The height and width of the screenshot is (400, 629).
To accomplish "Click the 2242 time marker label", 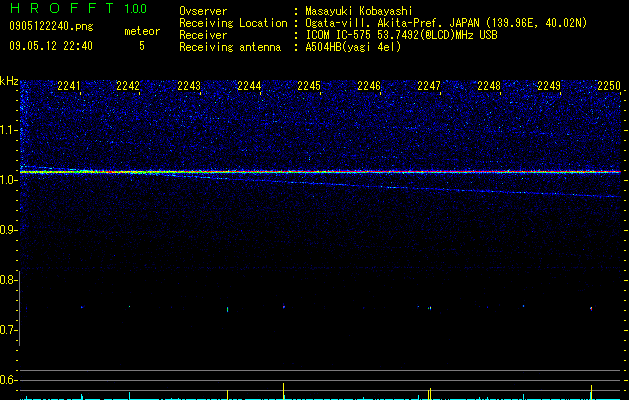I will [128, 85].
